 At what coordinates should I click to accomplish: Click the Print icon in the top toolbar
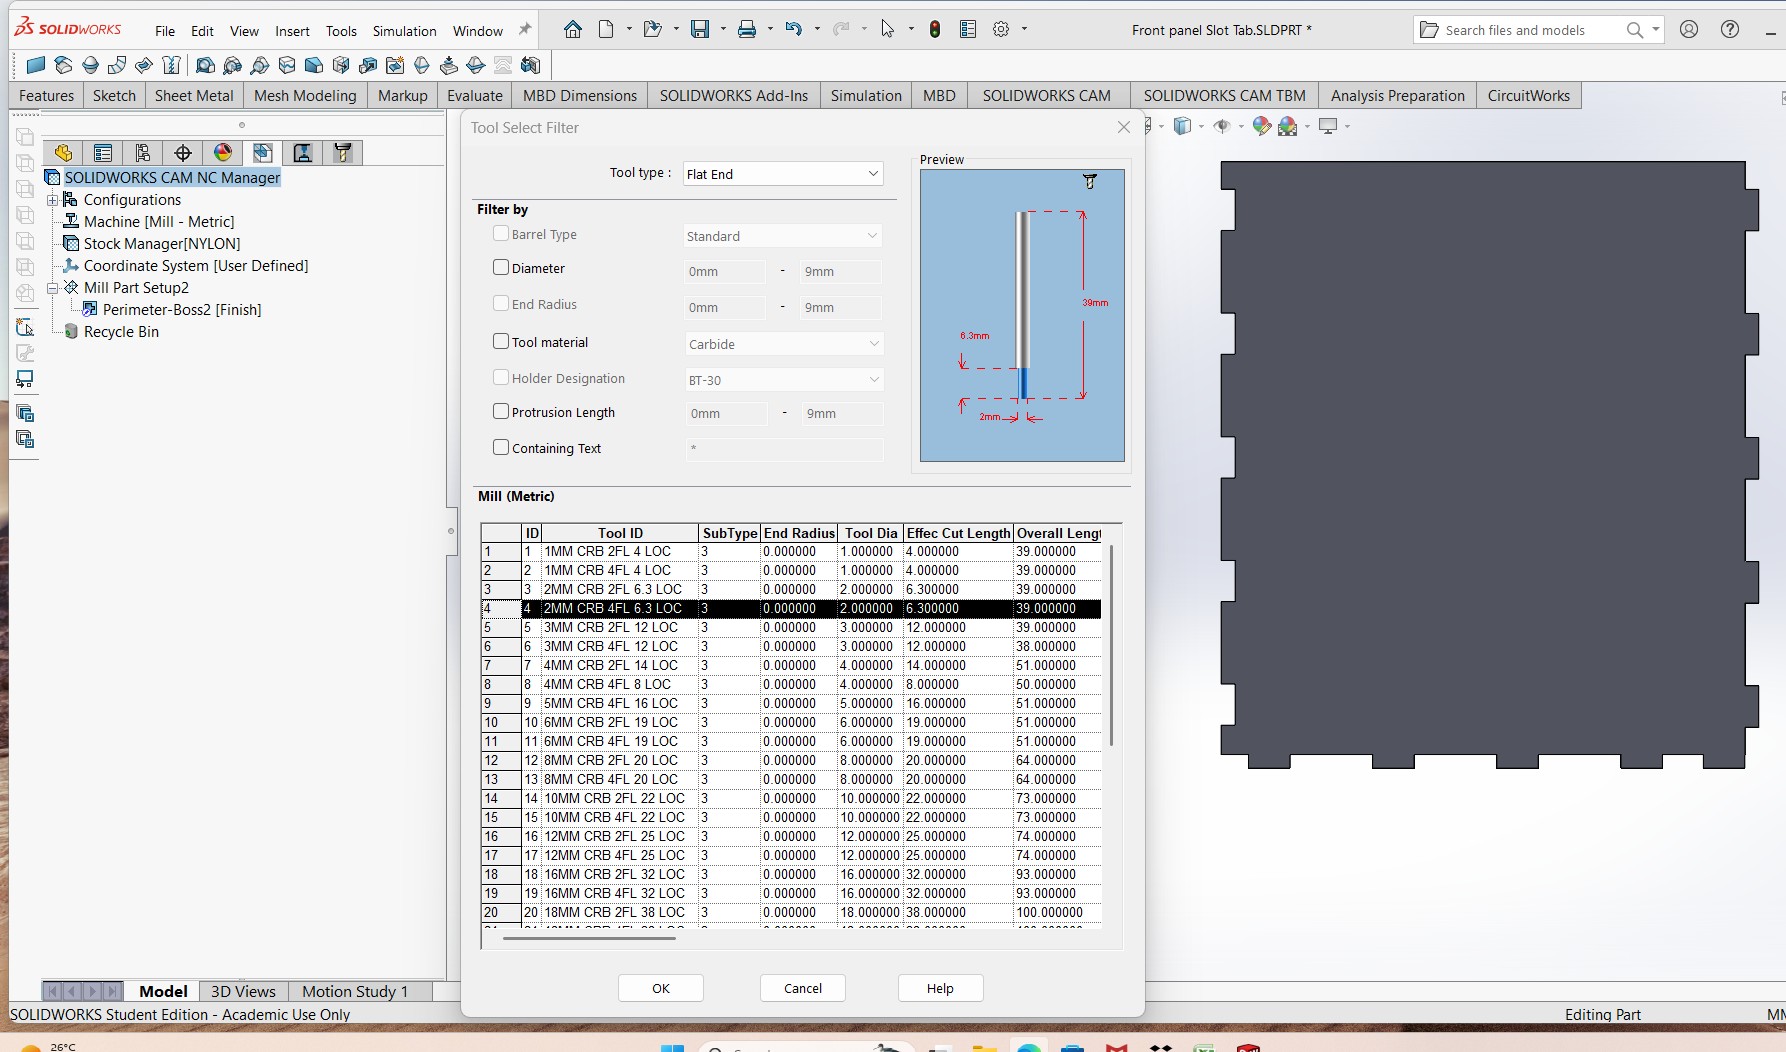tap(747, 30)
